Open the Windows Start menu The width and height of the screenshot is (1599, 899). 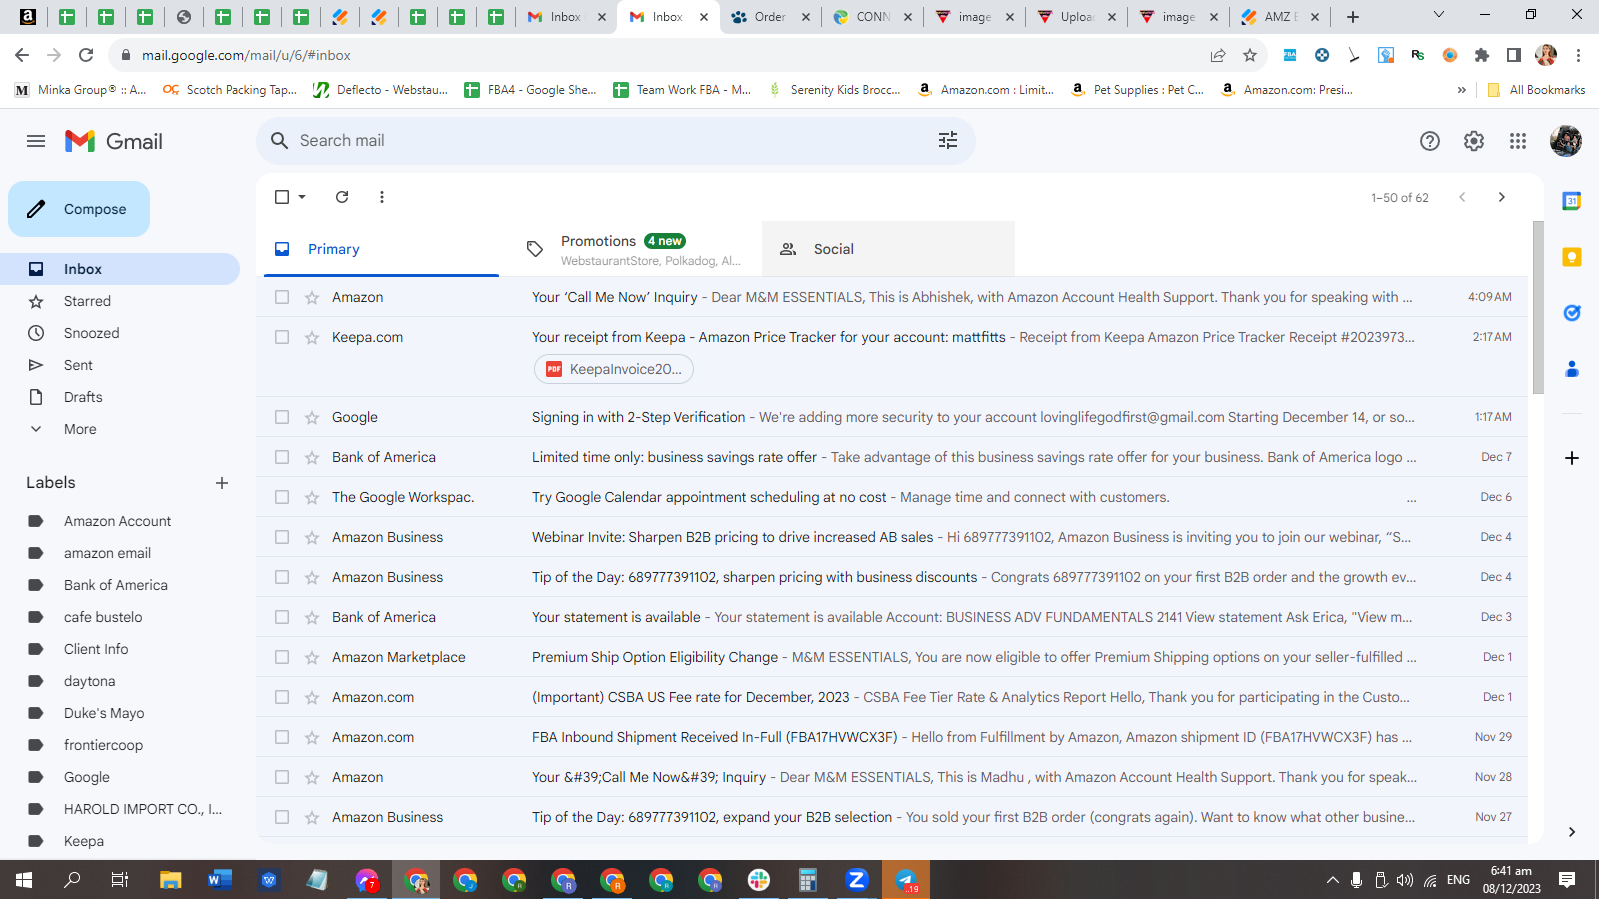click(24, 880)
